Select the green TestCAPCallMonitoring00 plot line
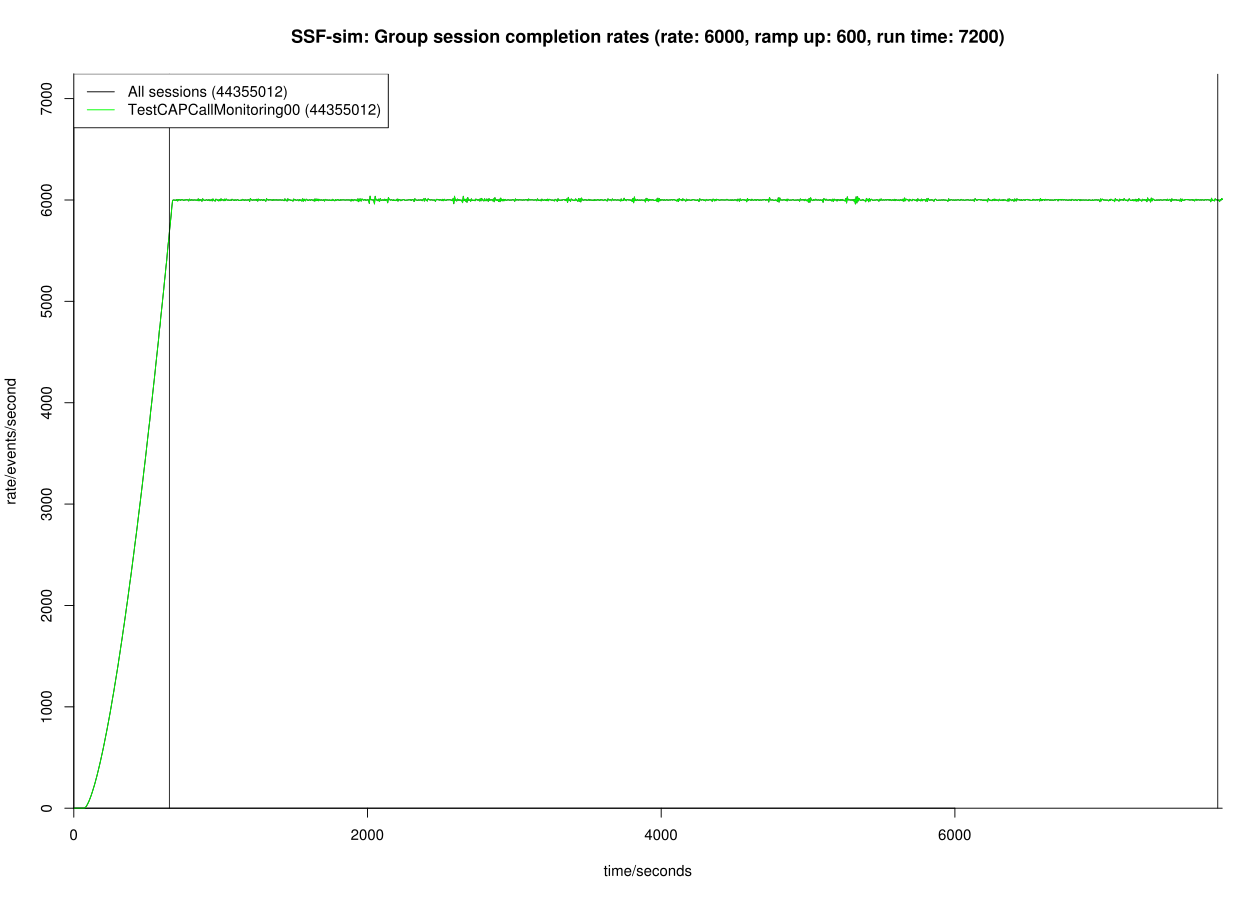The height and width of the screenshot is (900, 1260). (700, 200)
